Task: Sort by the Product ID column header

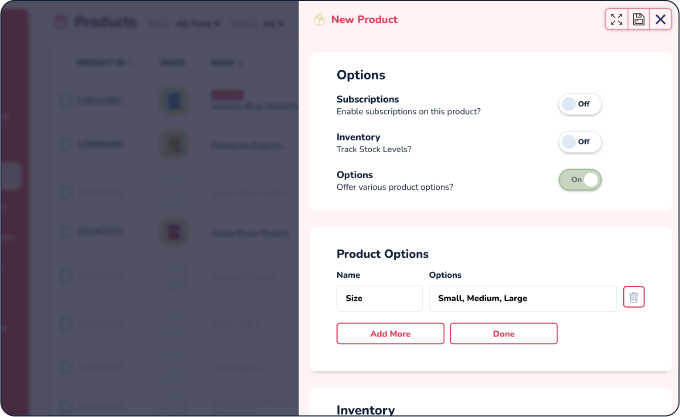Action: (104, 63)
